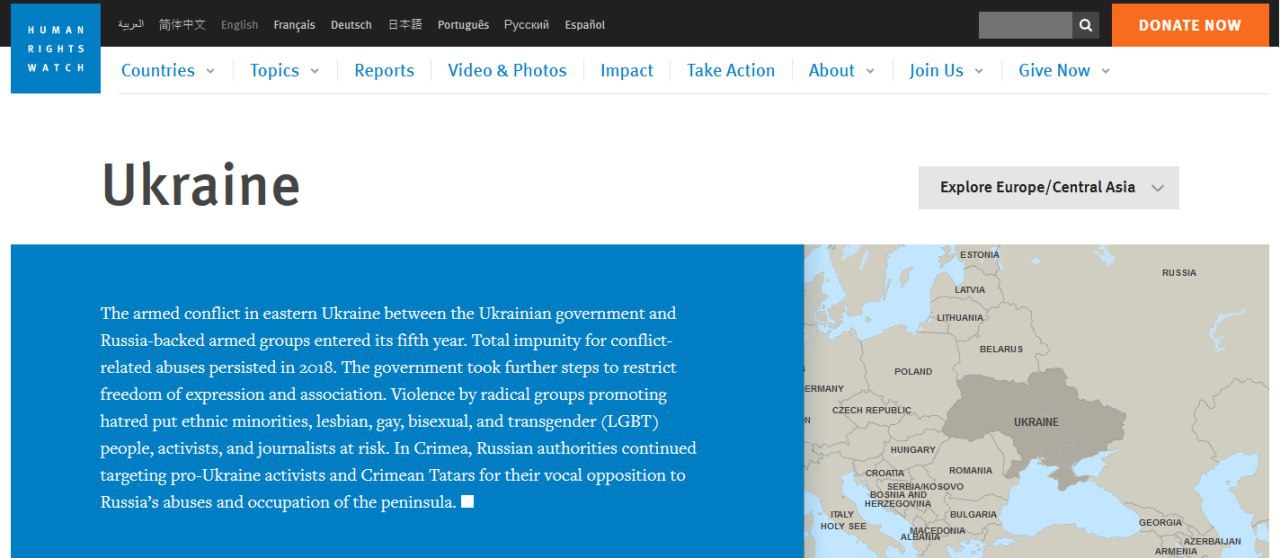Viewport: 1280px width, 558px height.
Task: Click inside the search input field
Action: click(x=1025, y=25)
